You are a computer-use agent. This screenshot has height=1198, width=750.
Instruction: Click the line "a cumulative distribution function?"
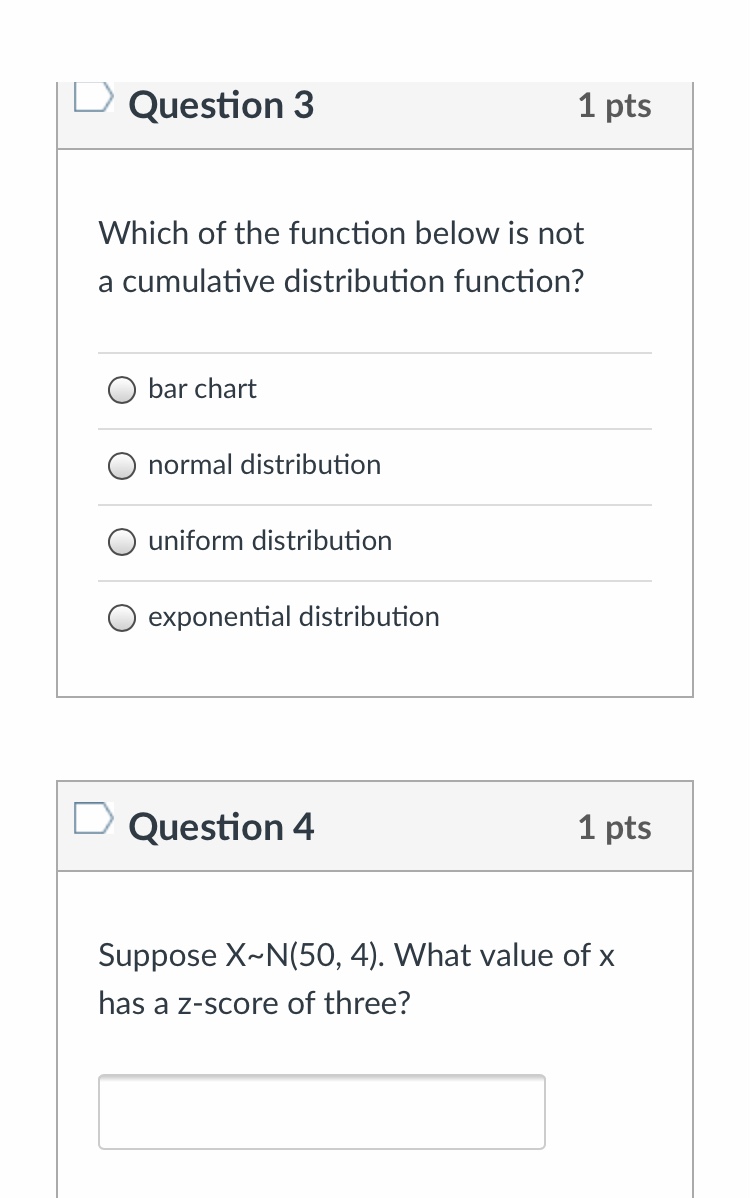click(x=341, y=282)
